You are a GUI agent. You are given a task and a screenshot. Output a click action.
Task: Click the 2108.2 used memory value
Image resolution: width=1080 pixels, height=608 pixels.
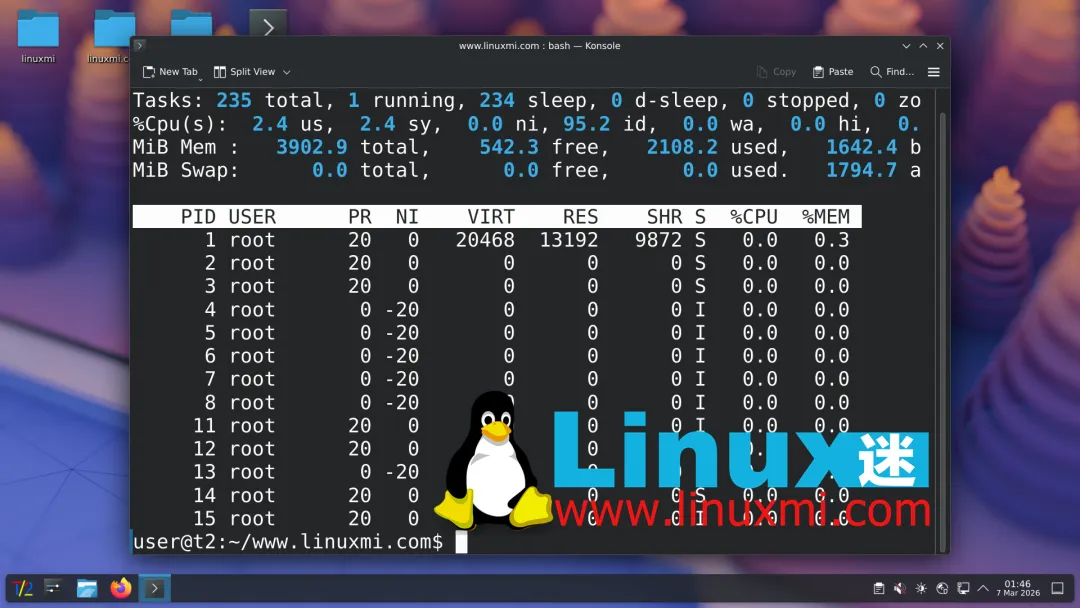[x=682, y=147]
